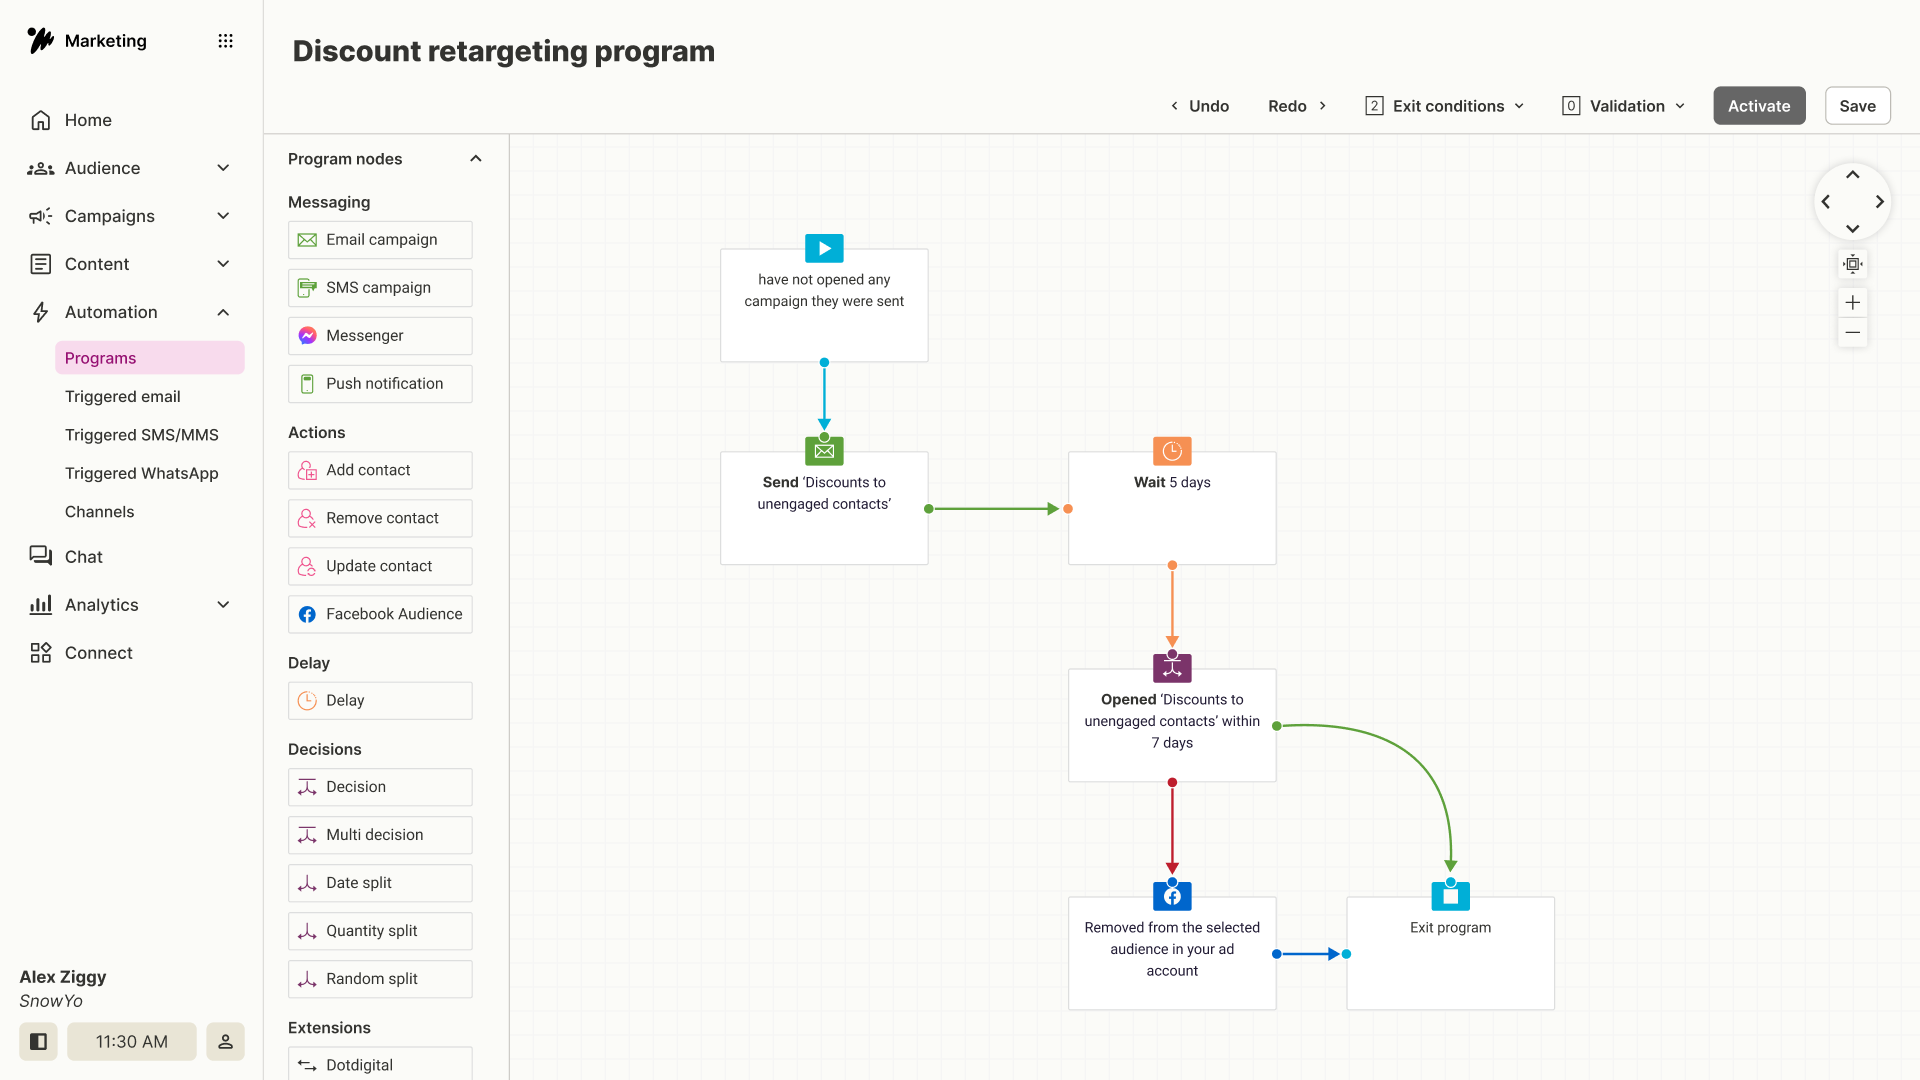
Task: Open Channels submenu item
Action: (x=100, y=512)
